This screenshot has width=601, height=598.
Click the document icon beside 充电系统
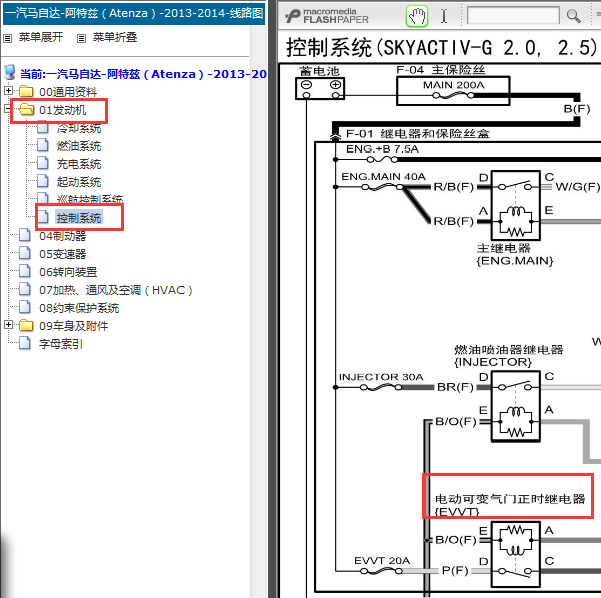[x=43, y=163]
